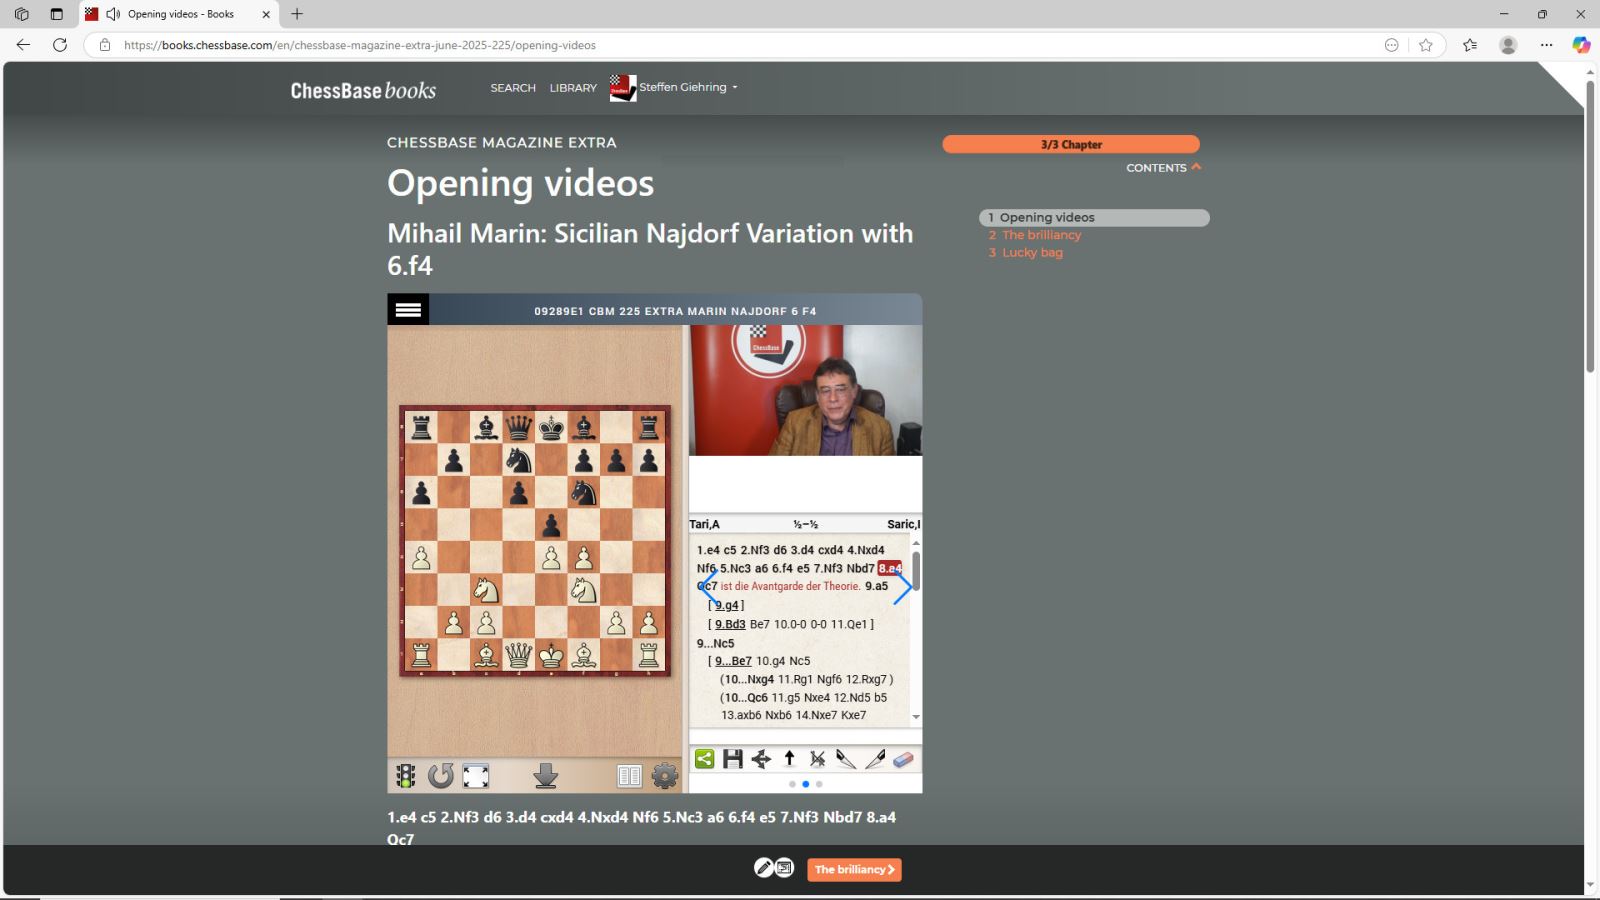Image resolution: width=1600 pixels, height=900 pixels.
Task: Save the game with the floppy disk icon
Action: click(733, 759)
